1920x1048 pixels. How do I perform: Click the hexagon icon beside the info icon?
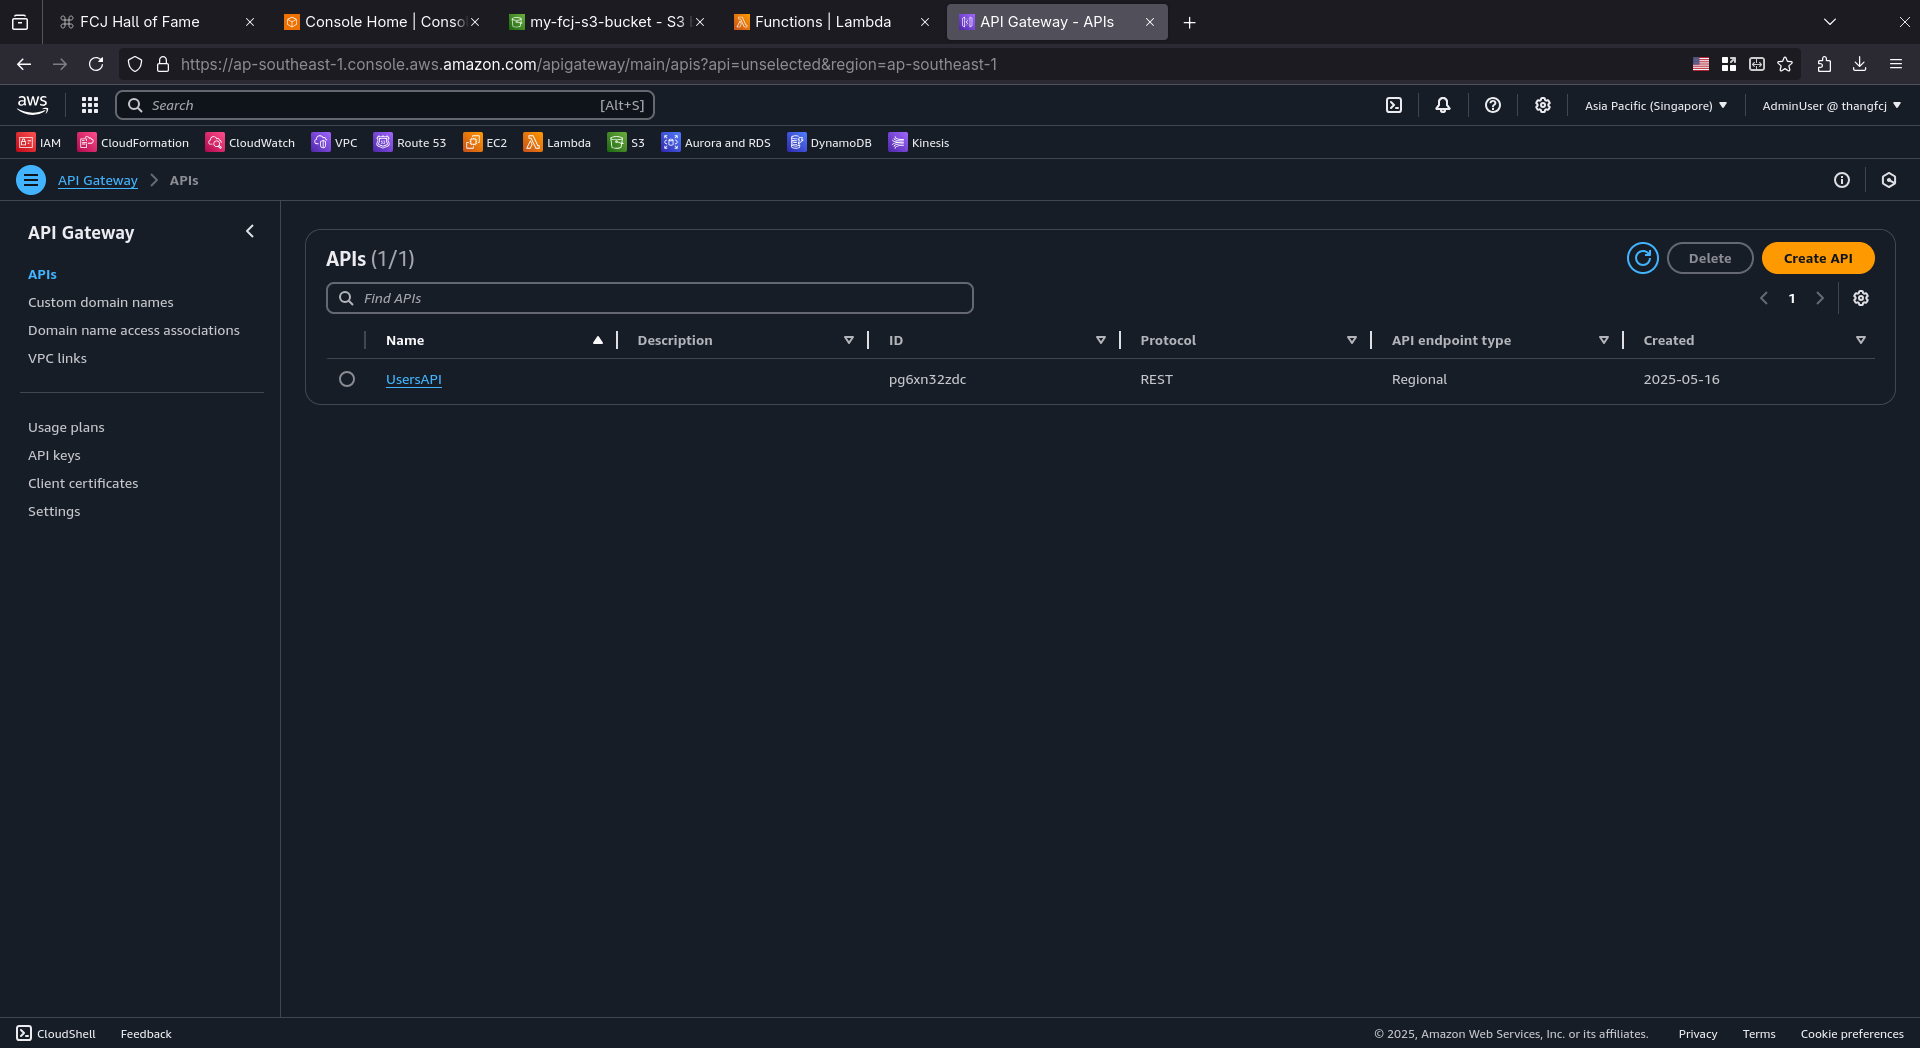point(1889,180)
